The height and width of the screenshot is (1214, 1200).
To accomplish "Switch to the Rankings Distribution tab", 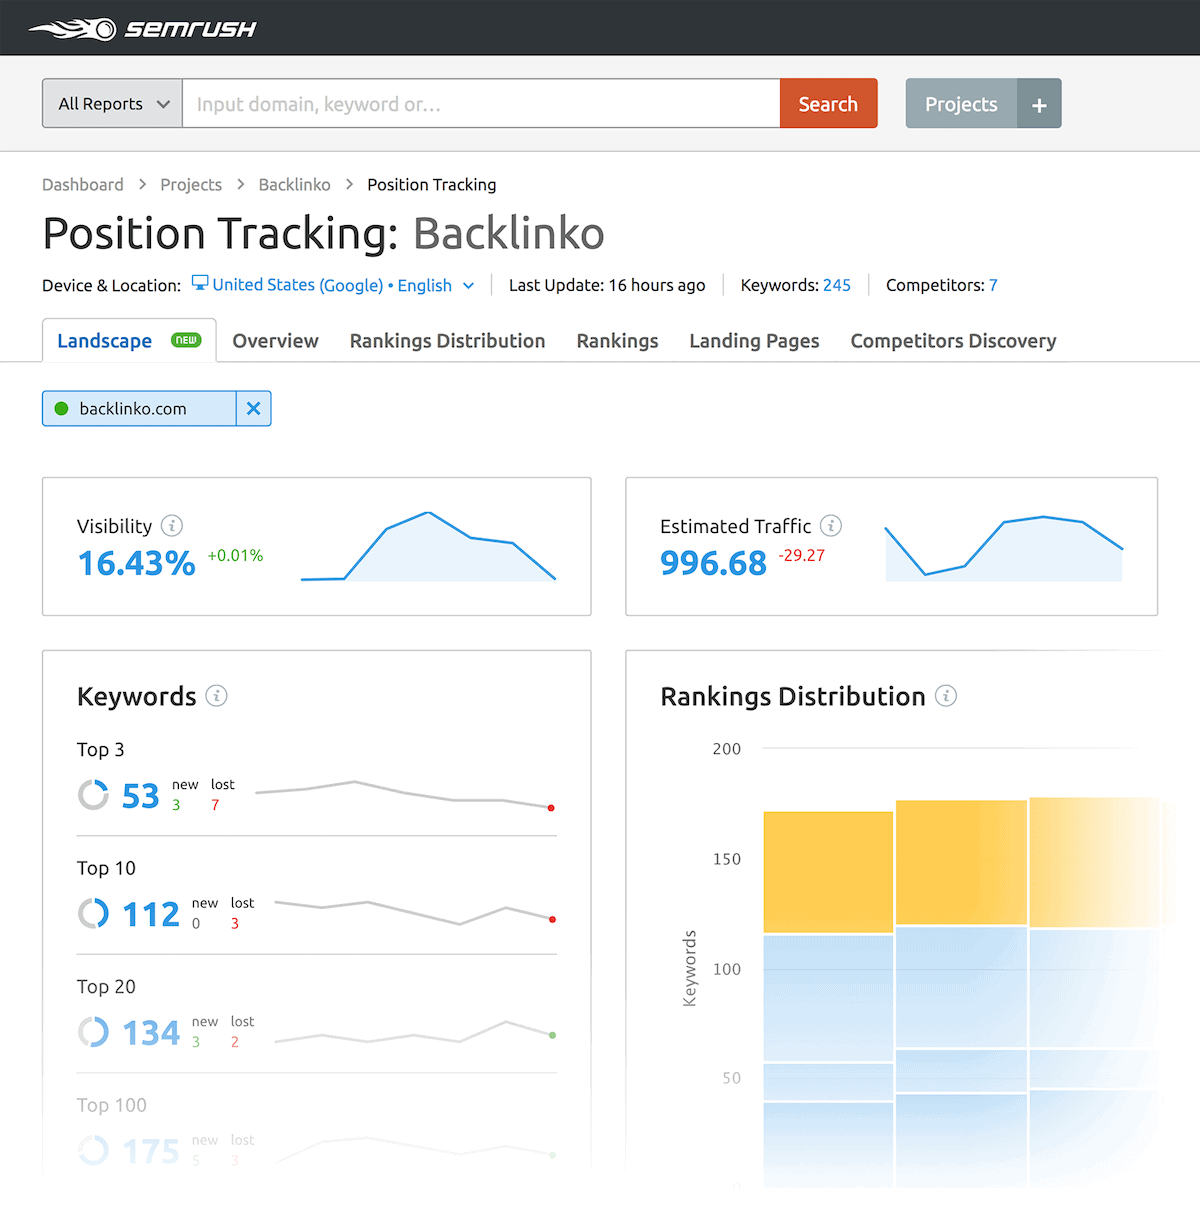I will [x=447, y=341].
